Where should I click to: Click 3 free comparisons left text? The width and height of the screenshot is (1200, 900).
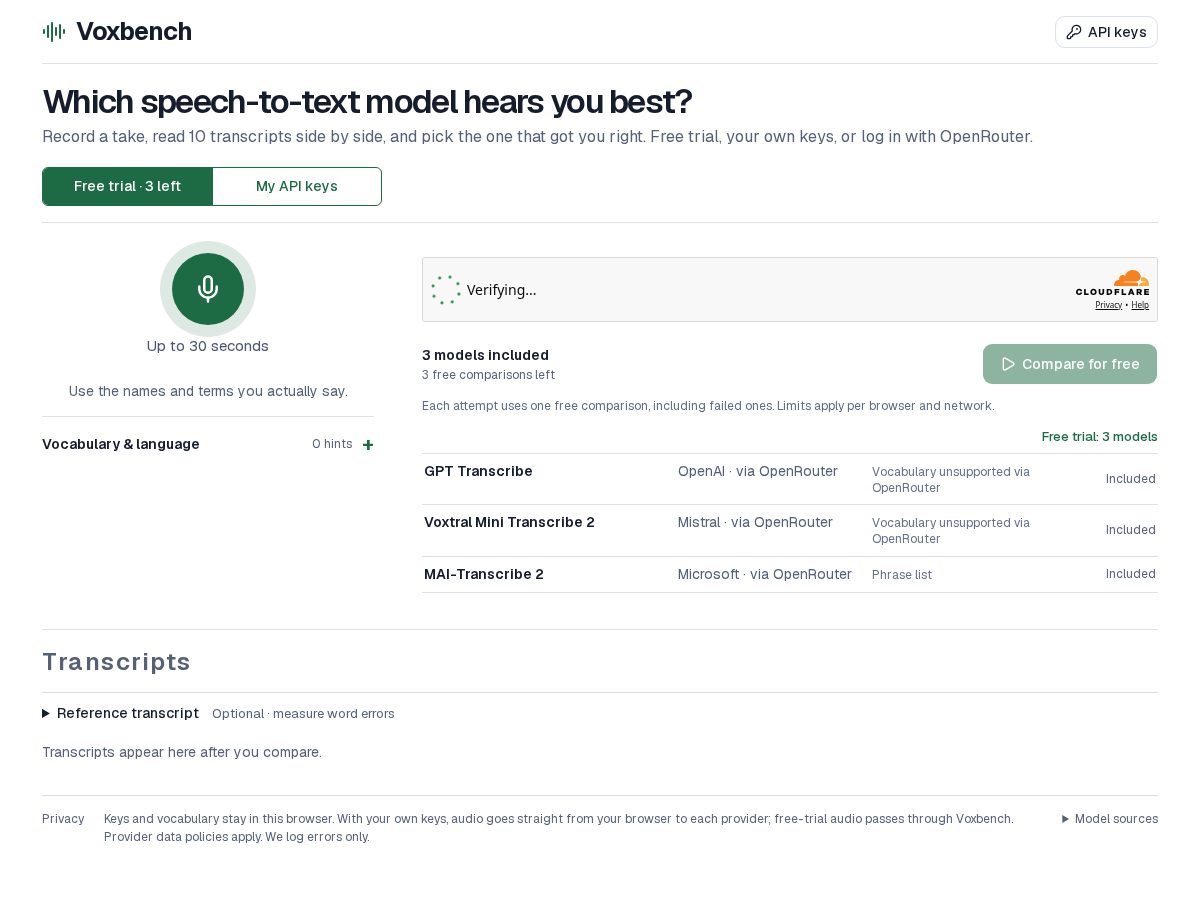coord(488,375)
